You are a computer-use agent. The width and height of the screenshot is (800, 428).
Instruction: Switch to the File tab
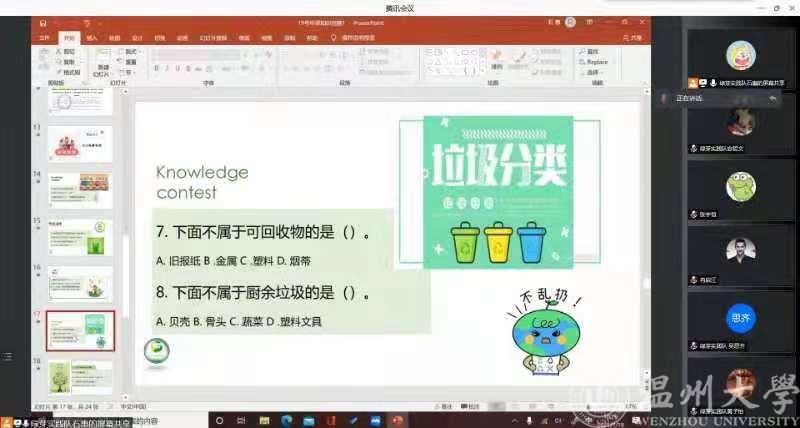point(43,38)
